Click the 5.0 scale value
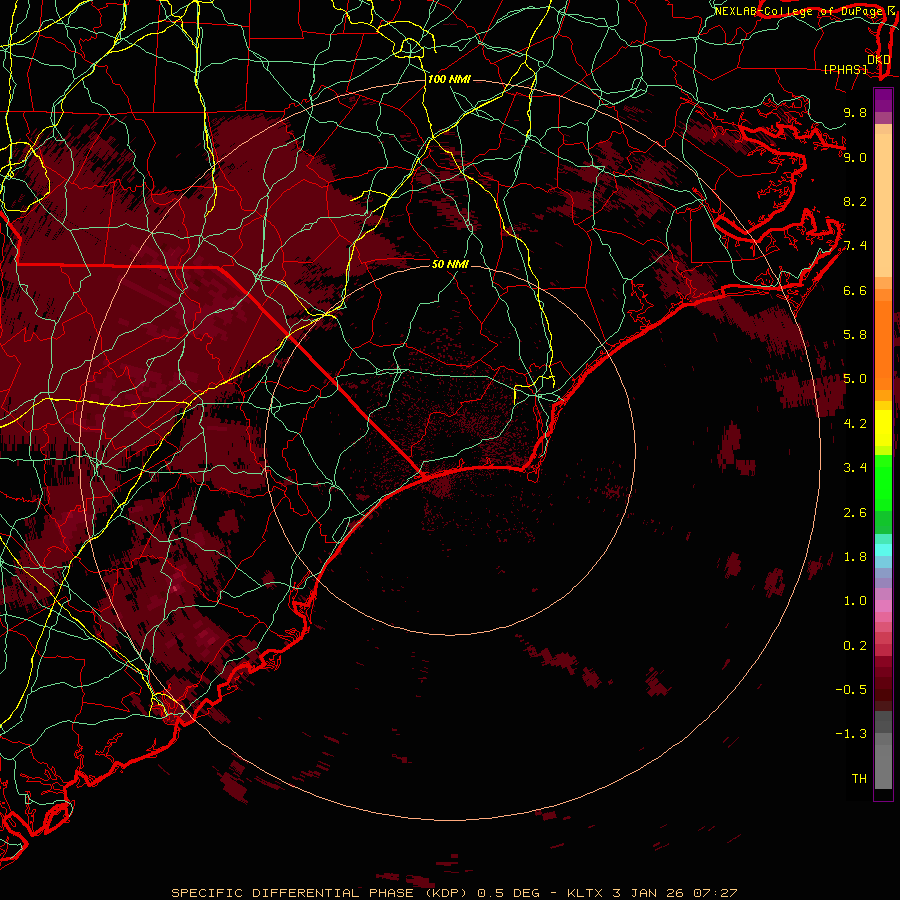The image size is (900, 900). coord(855,379)
